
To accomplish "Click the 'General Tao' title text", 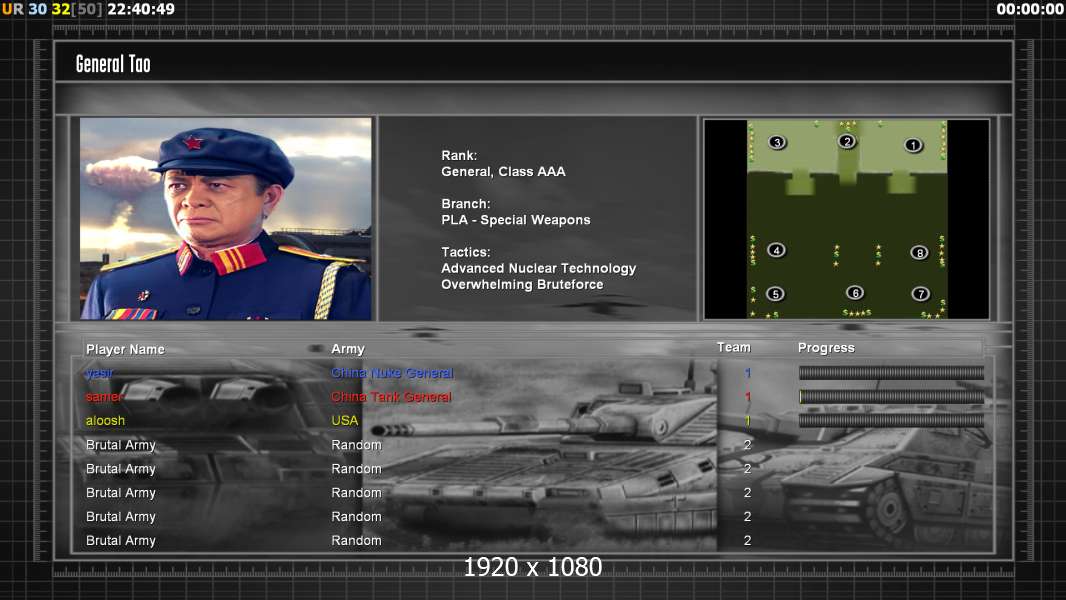I will [113, 64].
